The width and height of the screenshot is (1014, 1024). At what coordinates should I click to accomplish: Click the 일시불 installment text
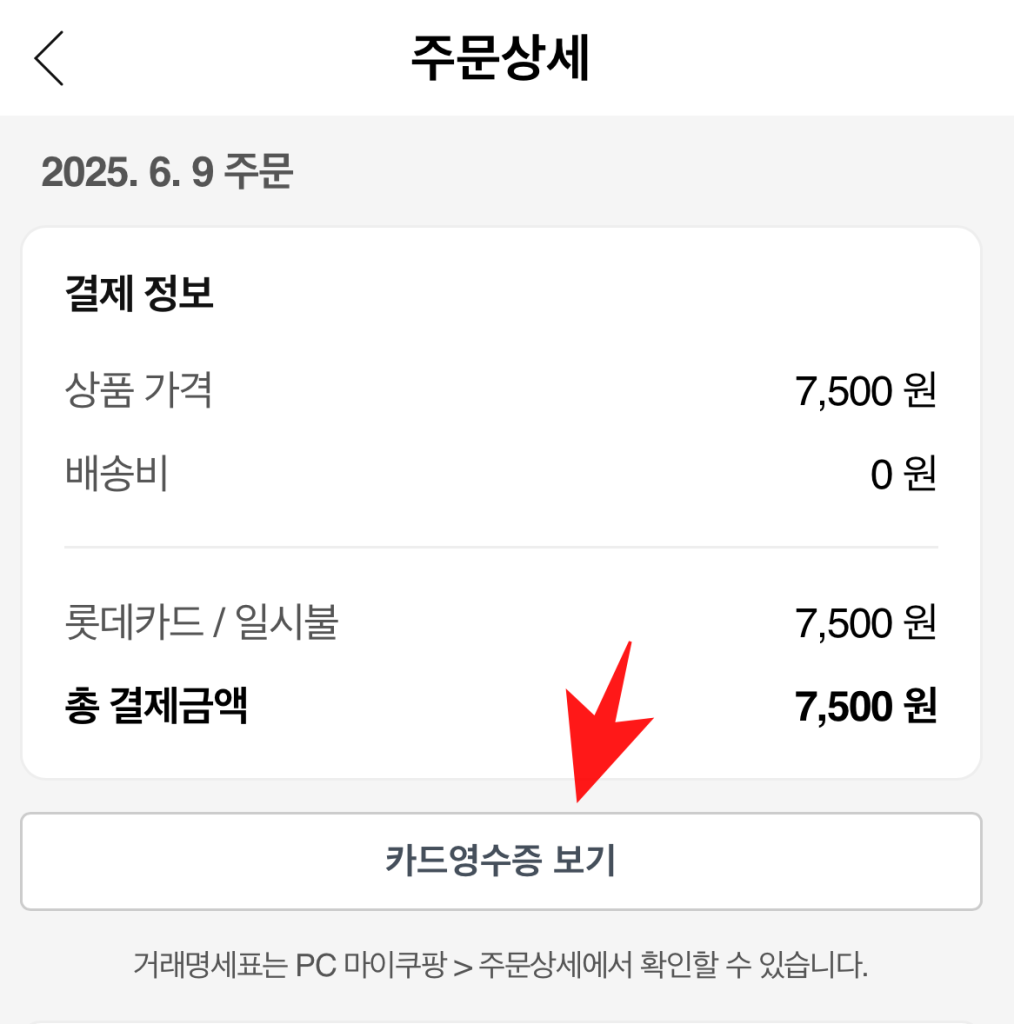pos(287,624)
